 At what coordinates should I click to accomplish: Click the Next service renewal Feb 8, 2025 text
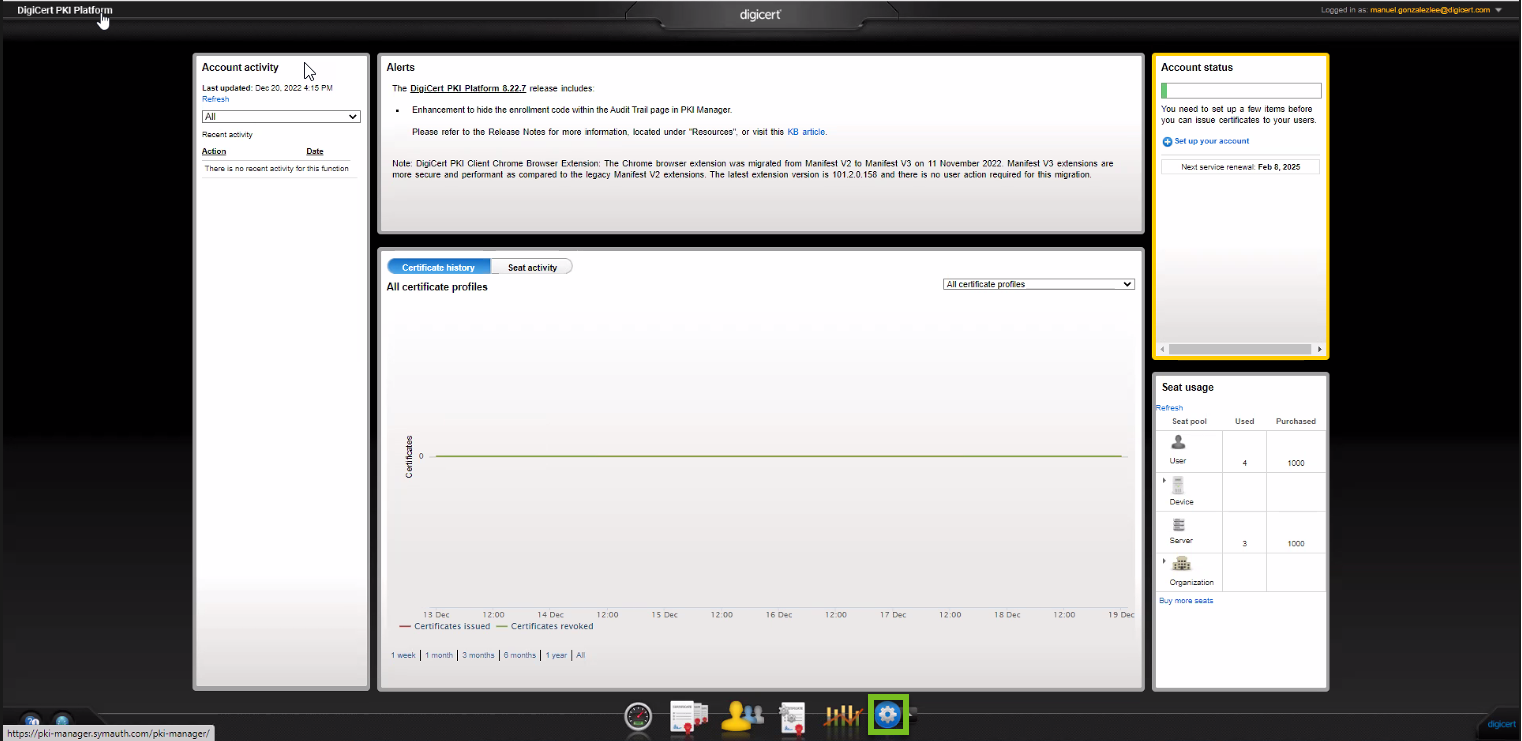coord(1240,167)
